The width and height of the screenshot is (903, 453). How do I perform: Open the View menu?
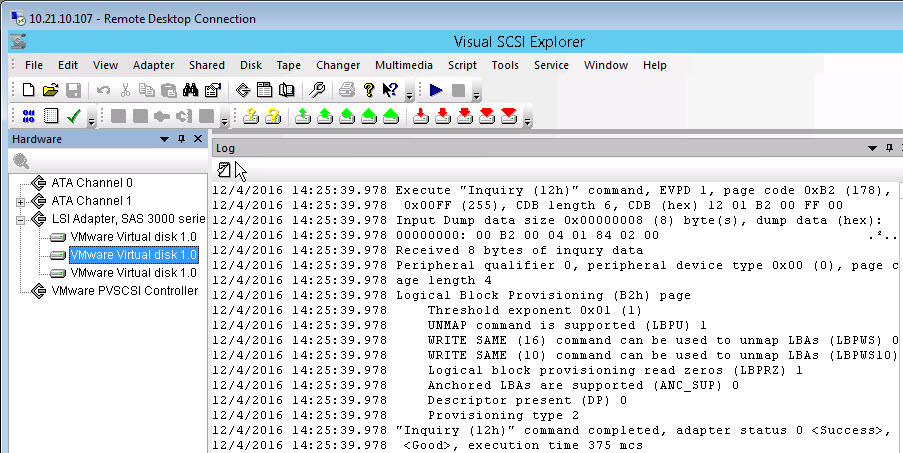pyautogui.click(x=105, y=65)
